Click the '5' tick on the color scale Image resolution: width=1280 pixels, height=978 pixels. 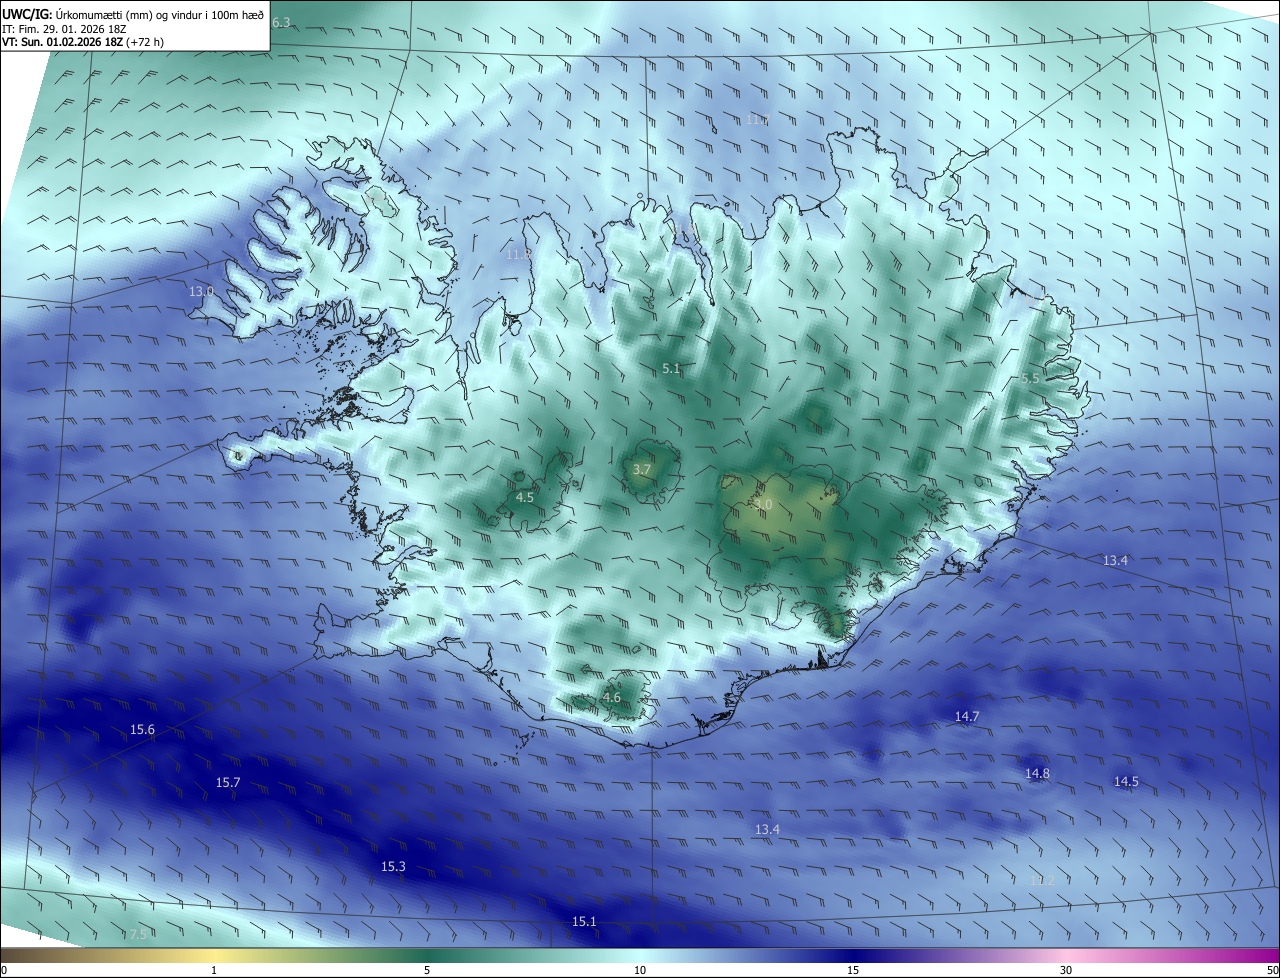pyautogui.click(x=427, y=970)
